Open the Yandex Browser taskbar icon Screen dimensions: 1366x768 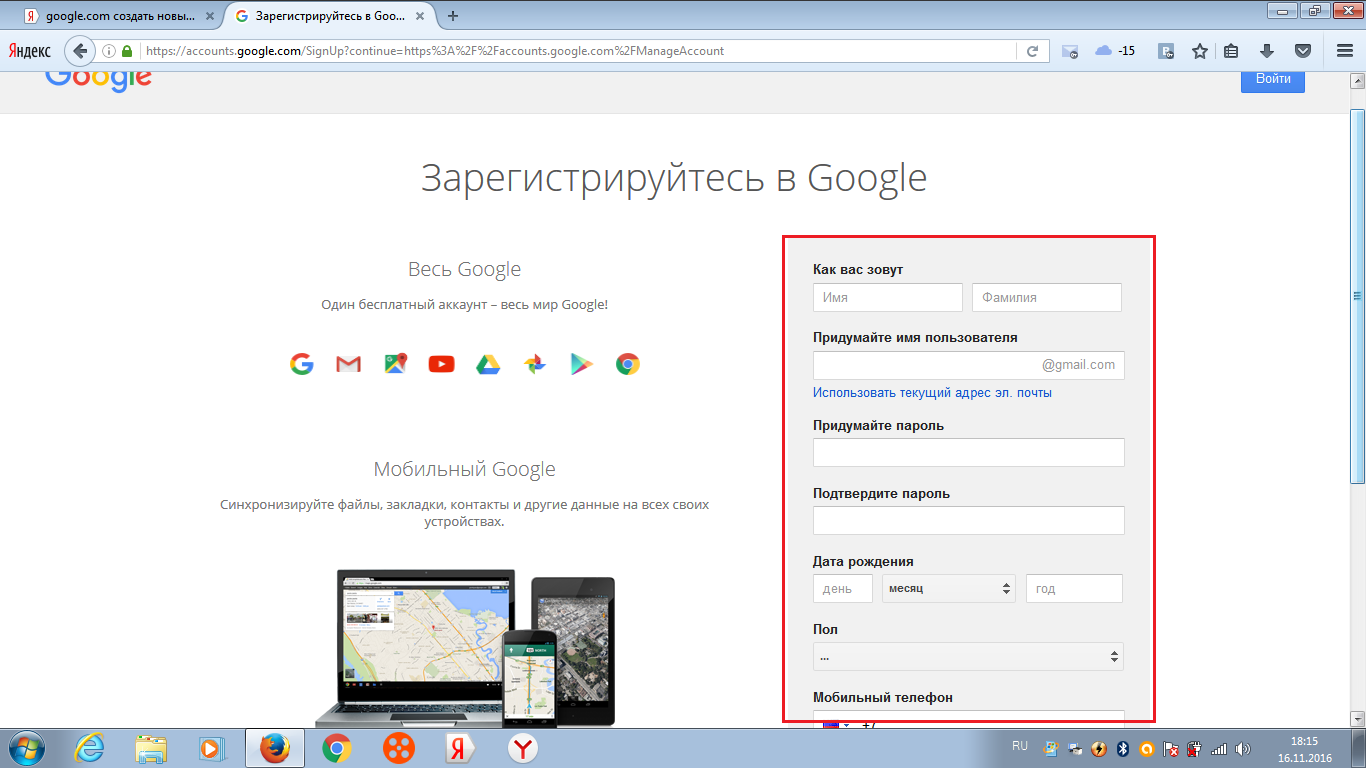click(523, 748)
